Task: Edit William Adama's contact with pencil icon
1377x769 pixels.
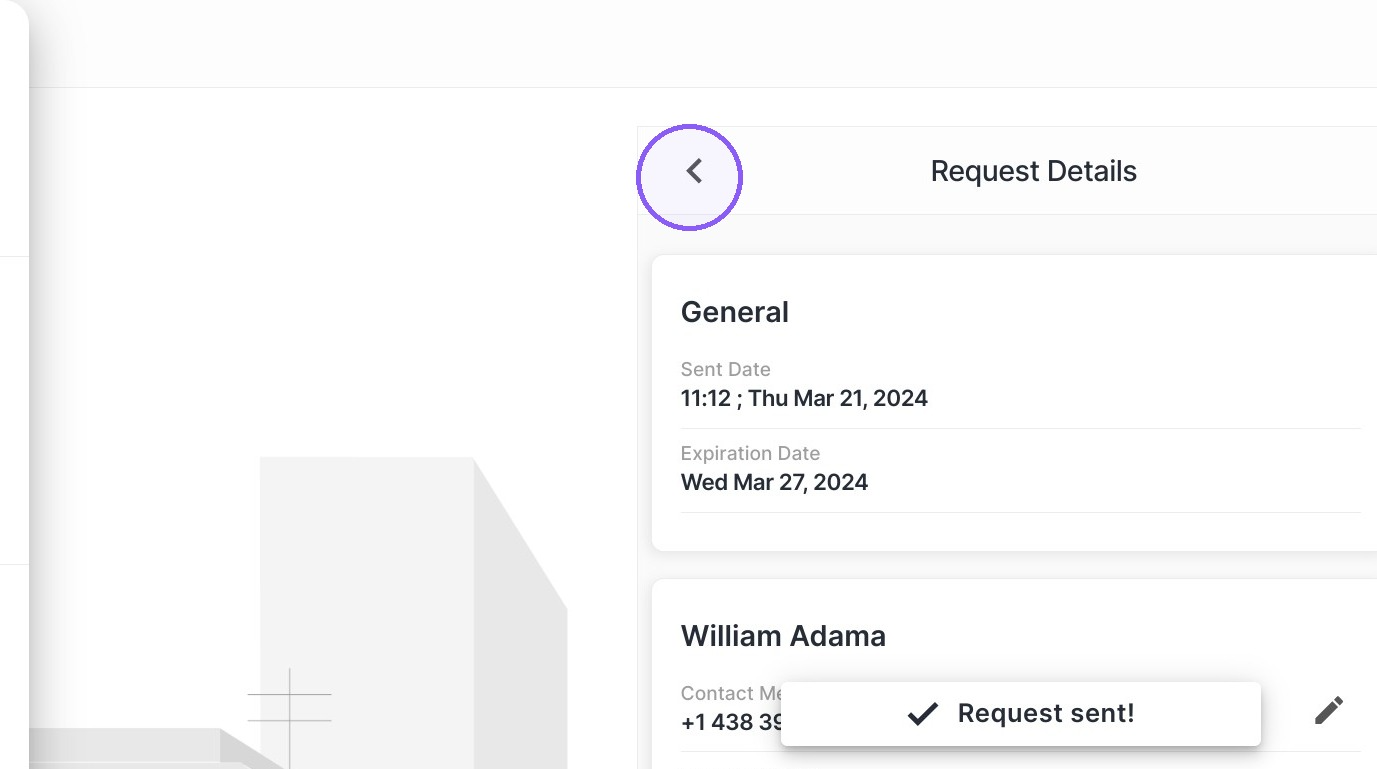Action: point(1328,710)
